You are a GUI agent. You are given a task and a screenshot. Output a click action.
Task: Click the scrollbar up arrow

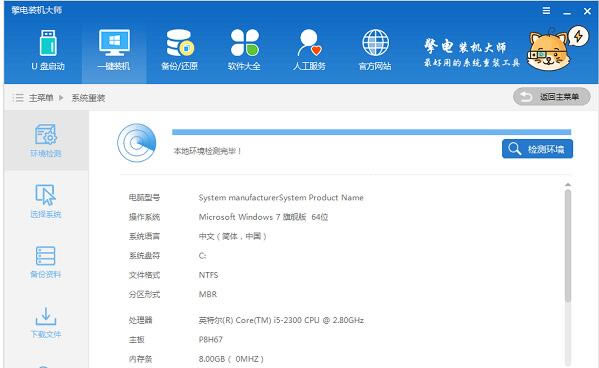pyautogui.click(x=568, y=185)
